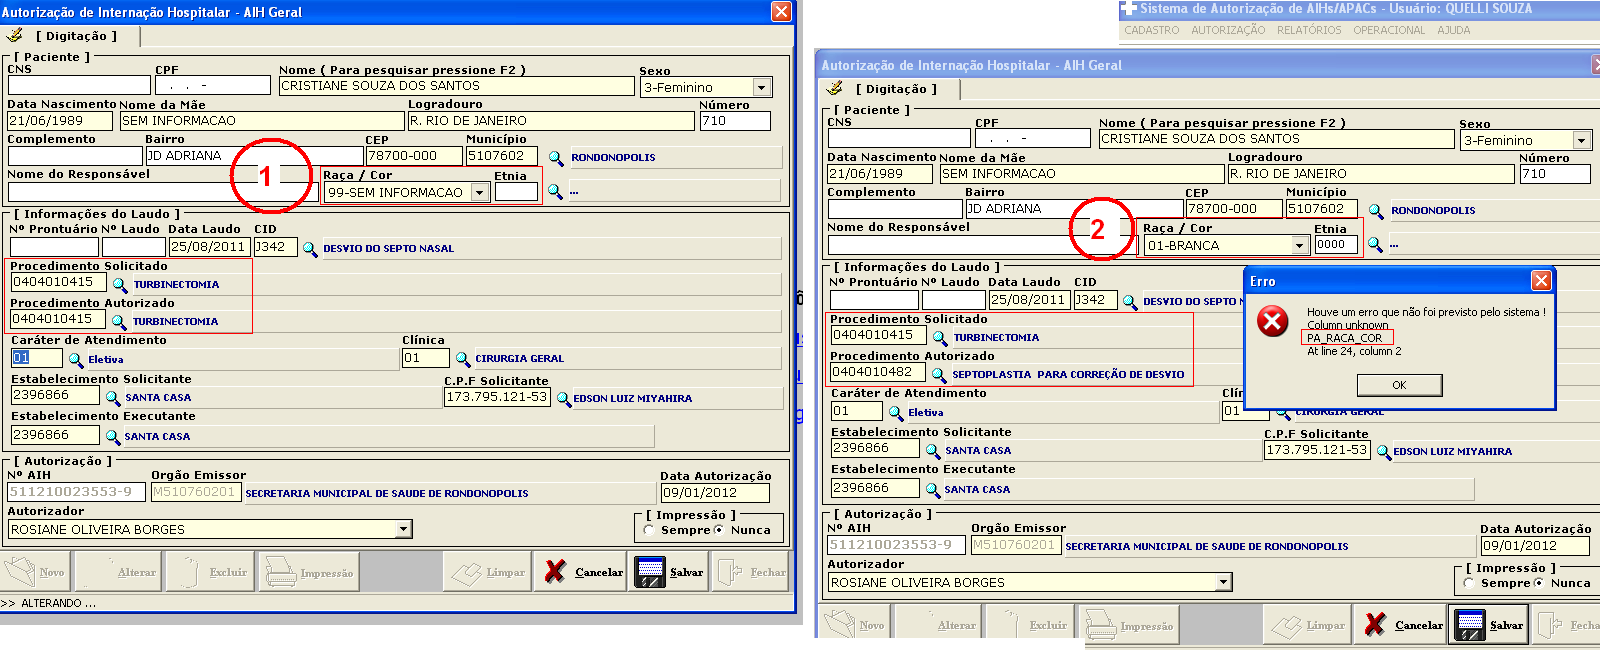Select Sempre impressão option in left window
Viewport: 1600px width, 650px height.
[x=649, y=530]
